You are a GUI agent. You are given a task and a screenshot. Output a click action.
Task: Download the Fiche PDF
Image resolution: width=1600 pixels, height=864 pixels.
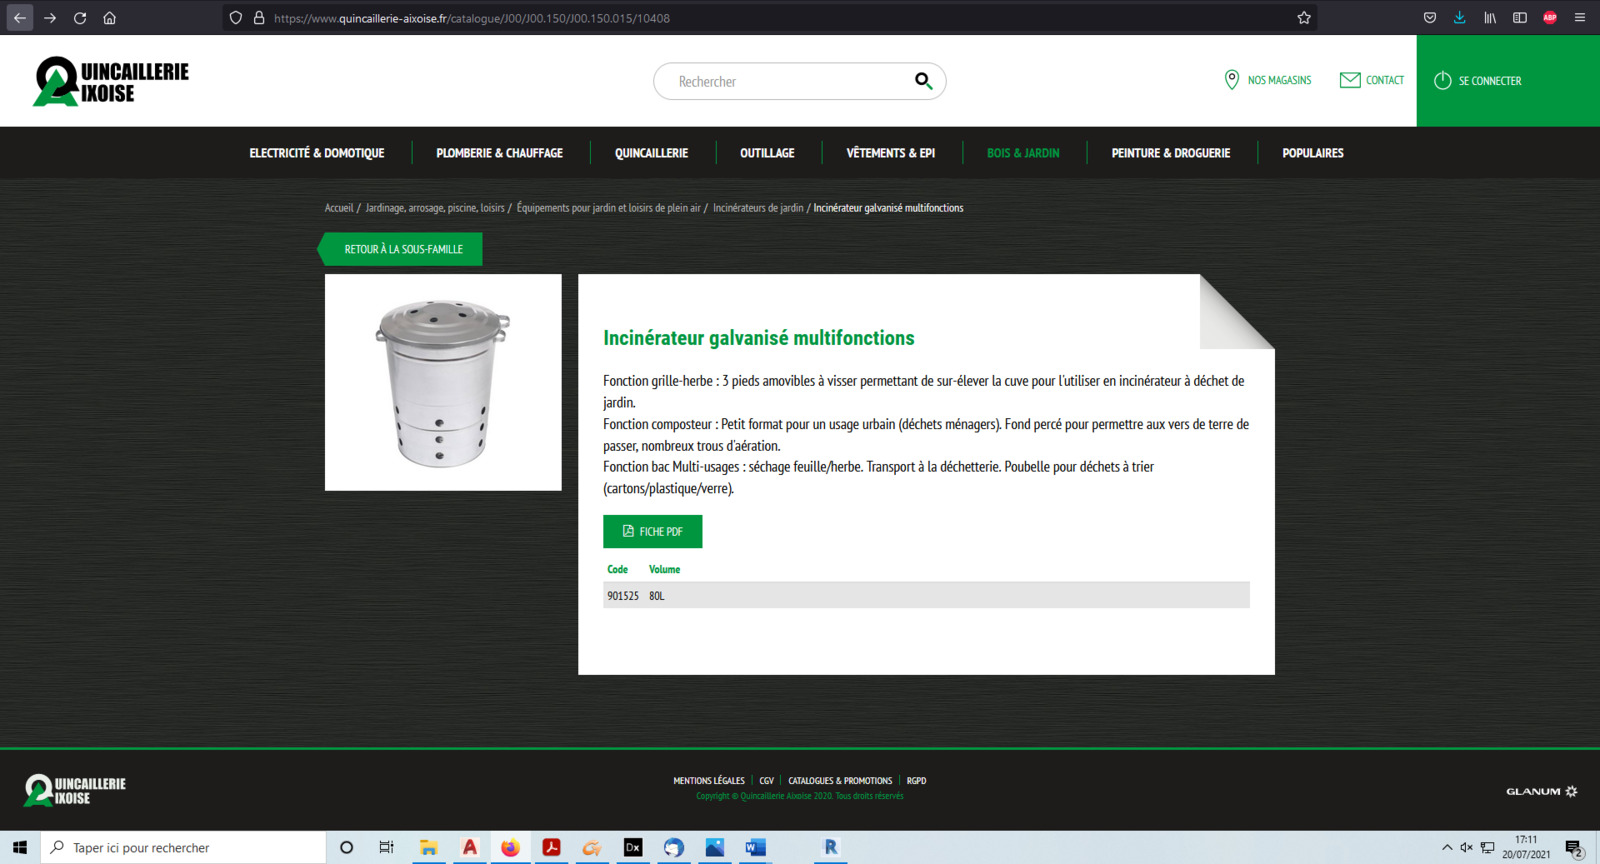pos(652,532)
